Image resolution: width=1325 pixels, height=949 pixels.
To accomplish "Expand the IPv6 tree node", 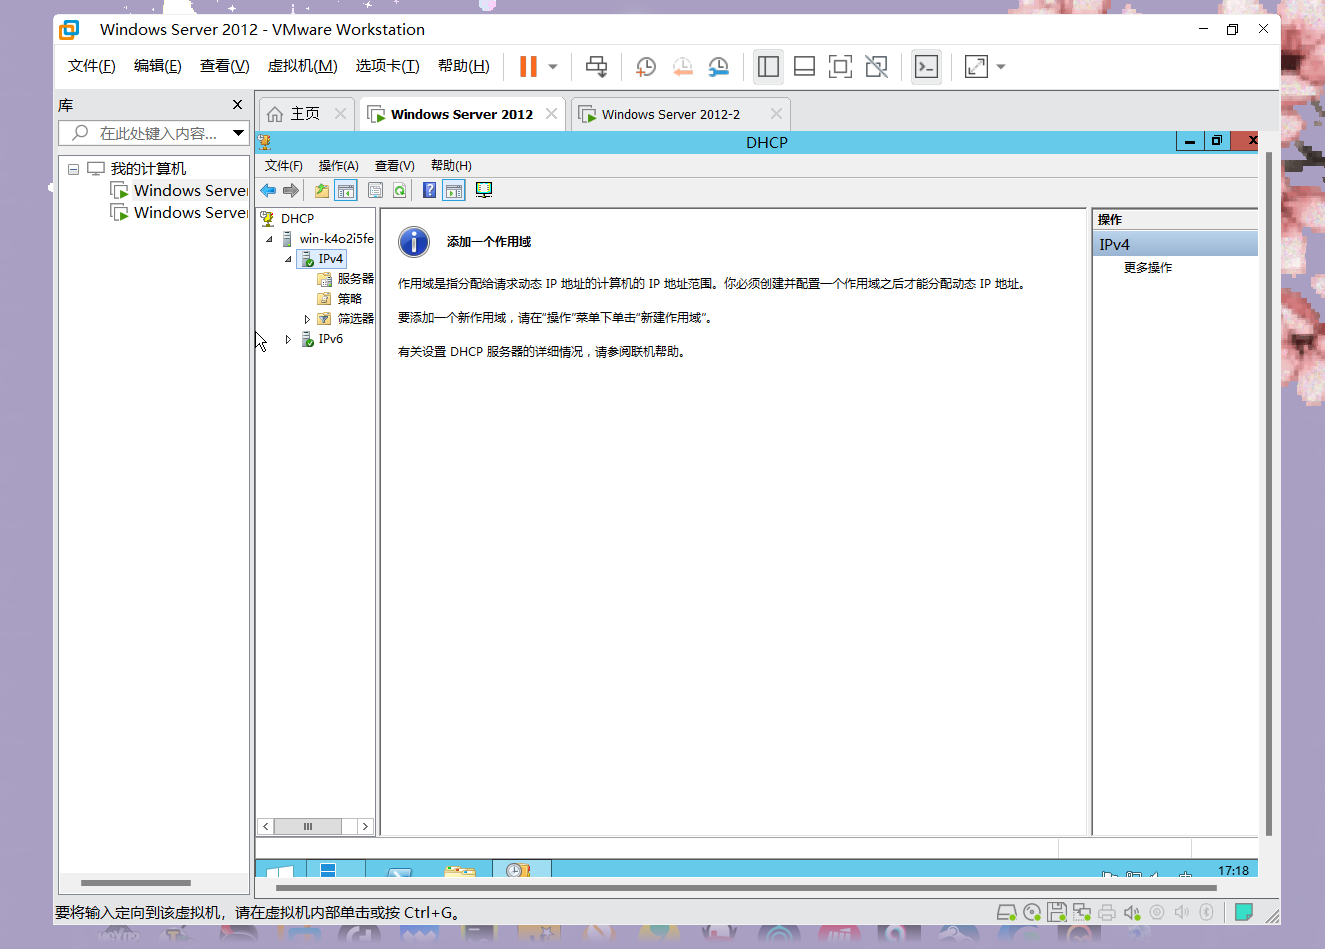I will [288, 339].
